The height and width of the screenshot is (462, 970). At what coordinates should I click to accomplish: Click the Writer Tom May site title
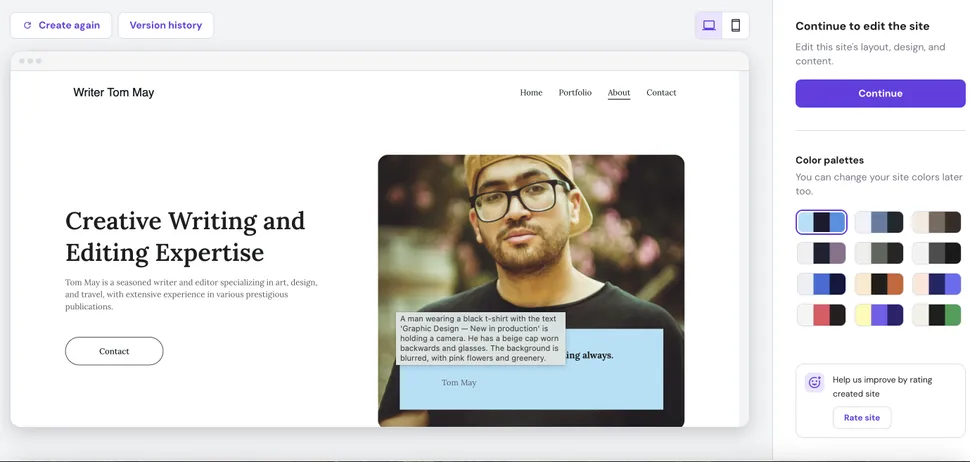click(x=114, y=93)
